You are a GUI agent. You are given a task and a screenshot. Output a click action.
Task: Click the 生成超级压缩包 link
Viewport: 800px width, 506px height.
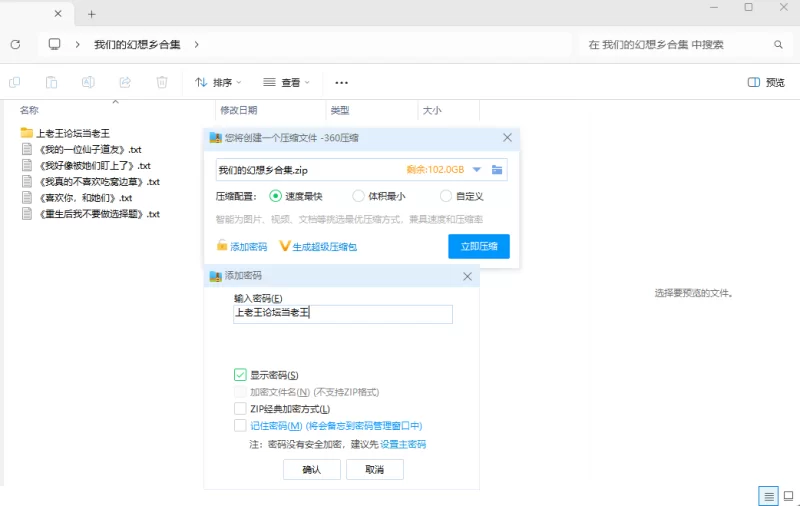click(324, 247)
